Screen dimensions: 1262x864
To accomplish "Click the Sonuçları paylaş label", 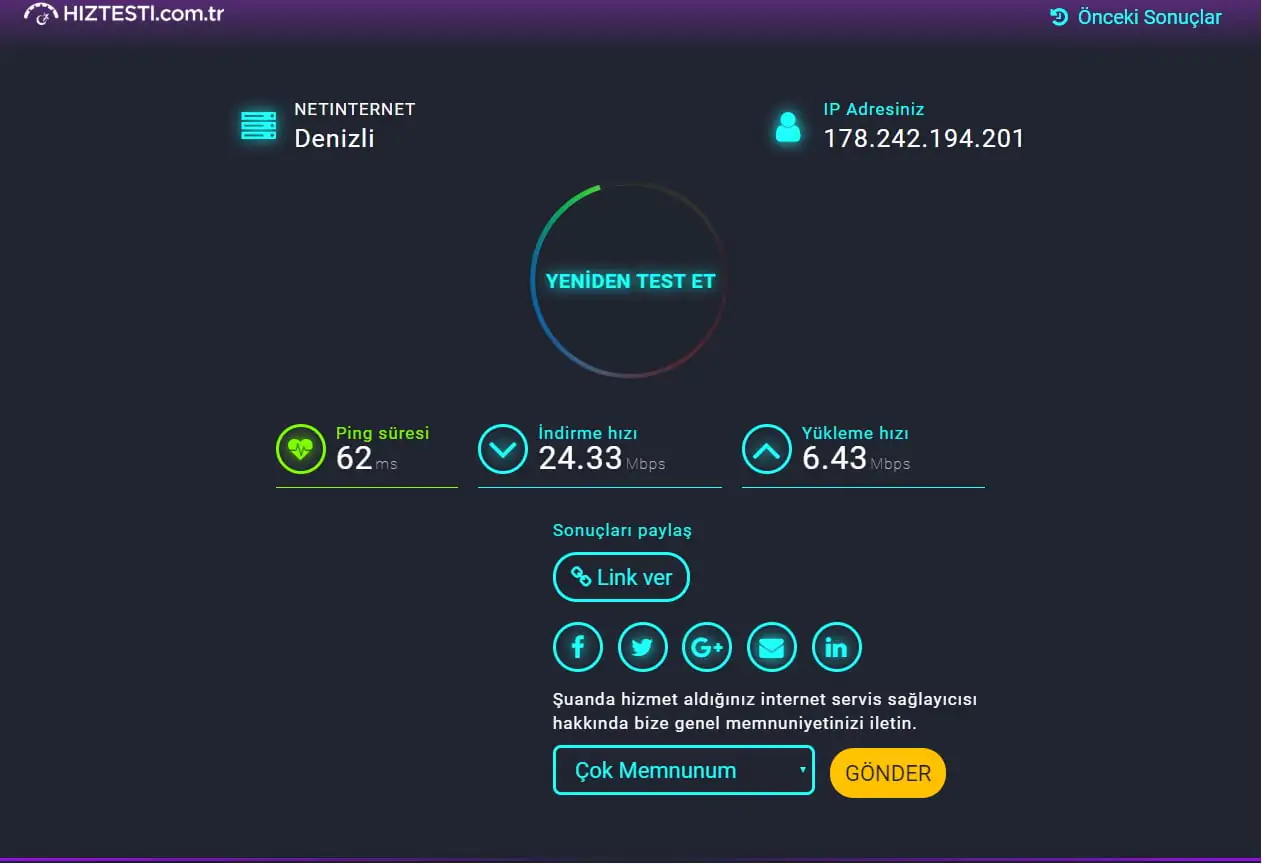I will 622,530.
